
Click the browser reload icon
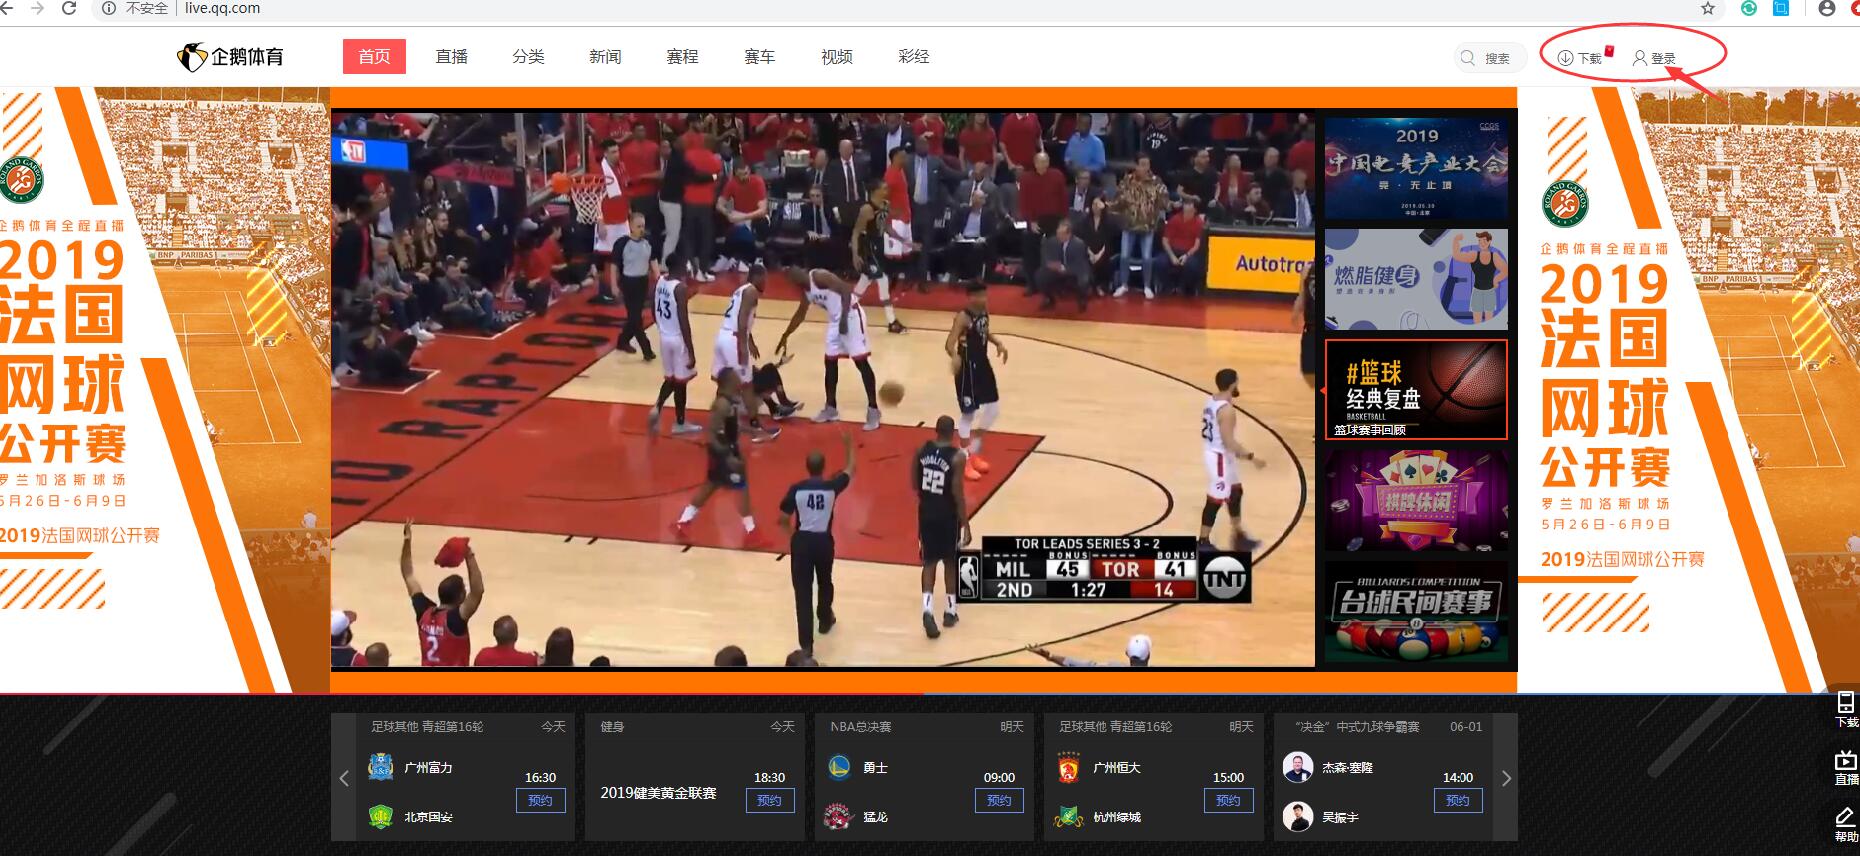point(69,8)
